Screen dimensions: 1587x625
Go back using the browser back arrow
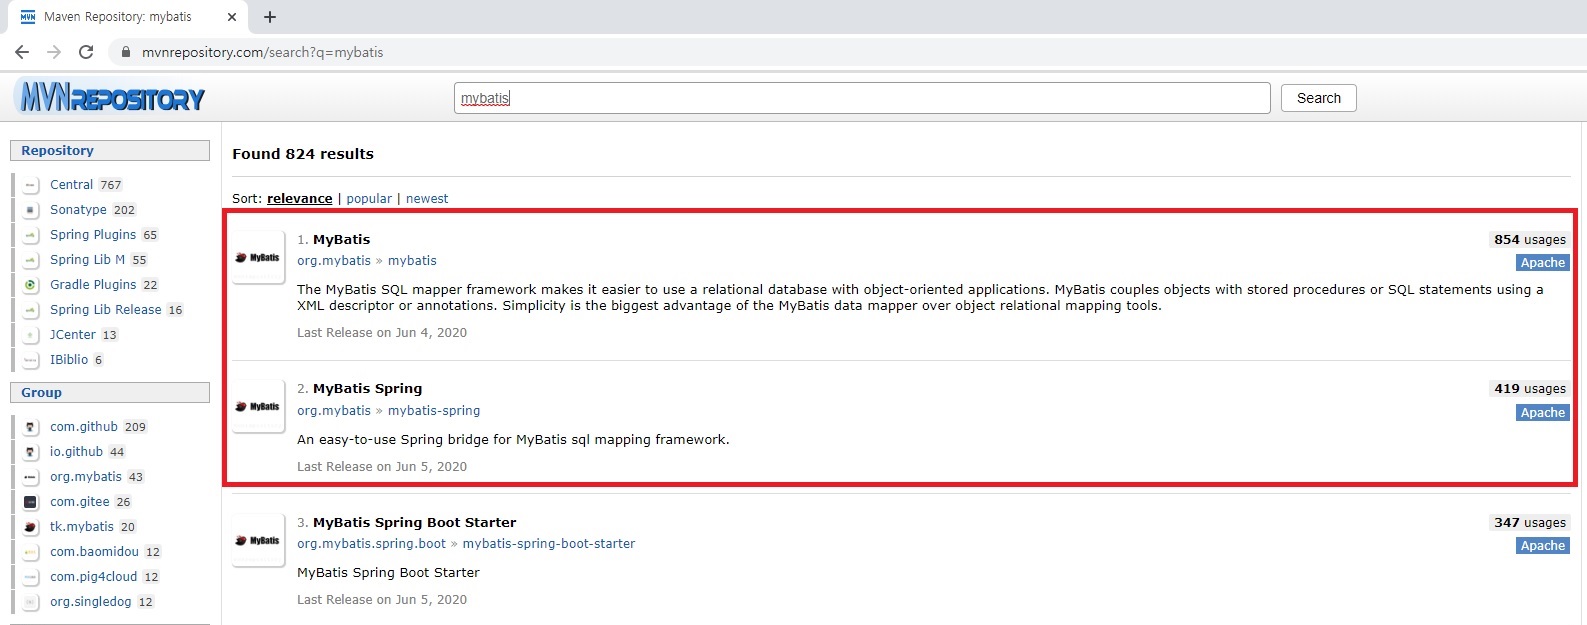[22, 52]
